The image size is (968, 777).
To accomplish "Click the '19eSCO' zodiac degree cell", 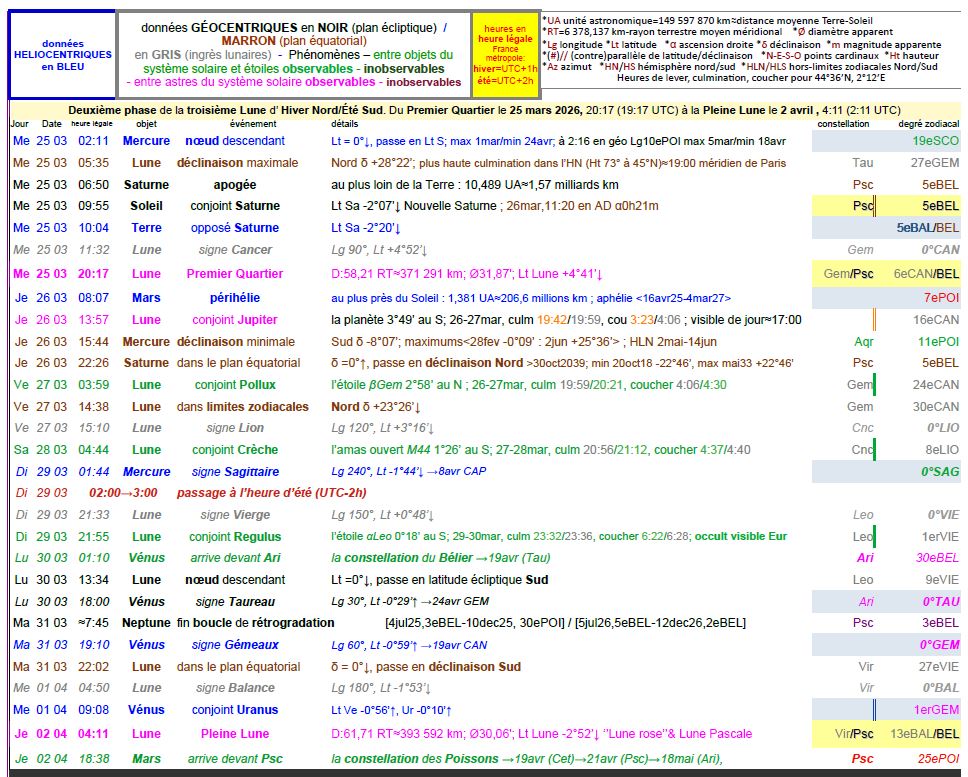I will 935,141.
